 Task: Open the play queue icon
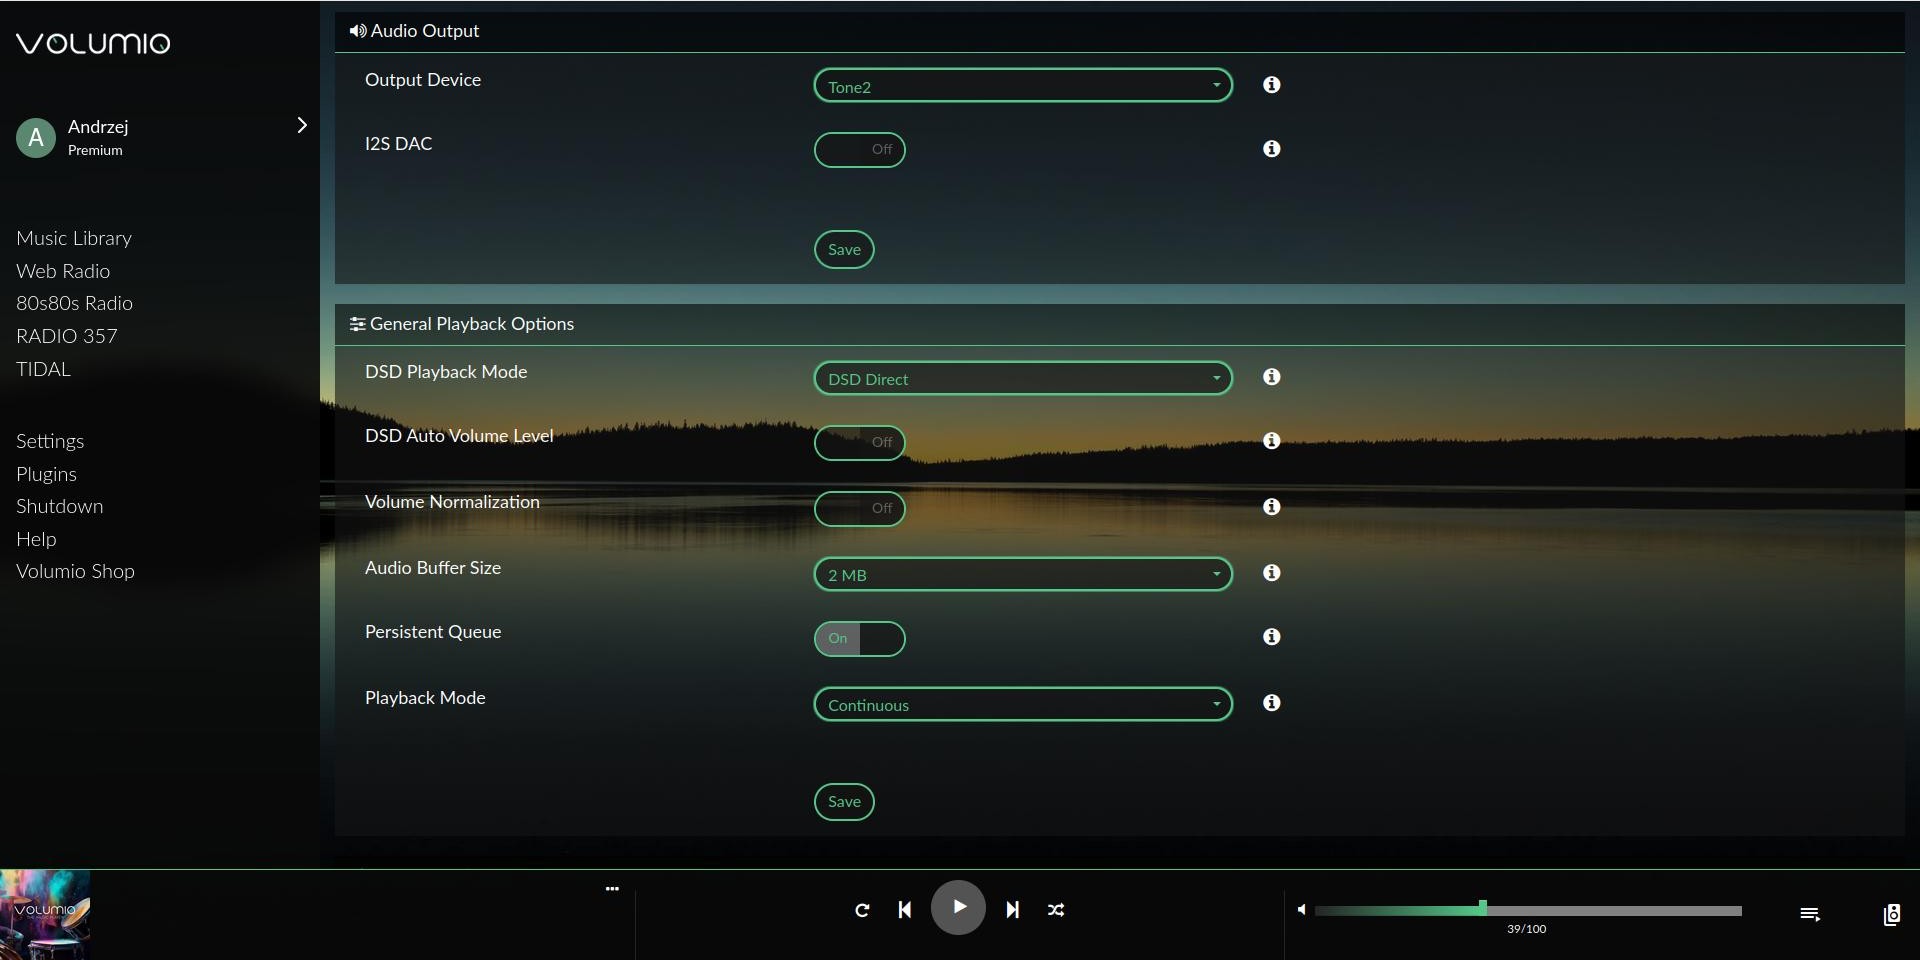1809,914
